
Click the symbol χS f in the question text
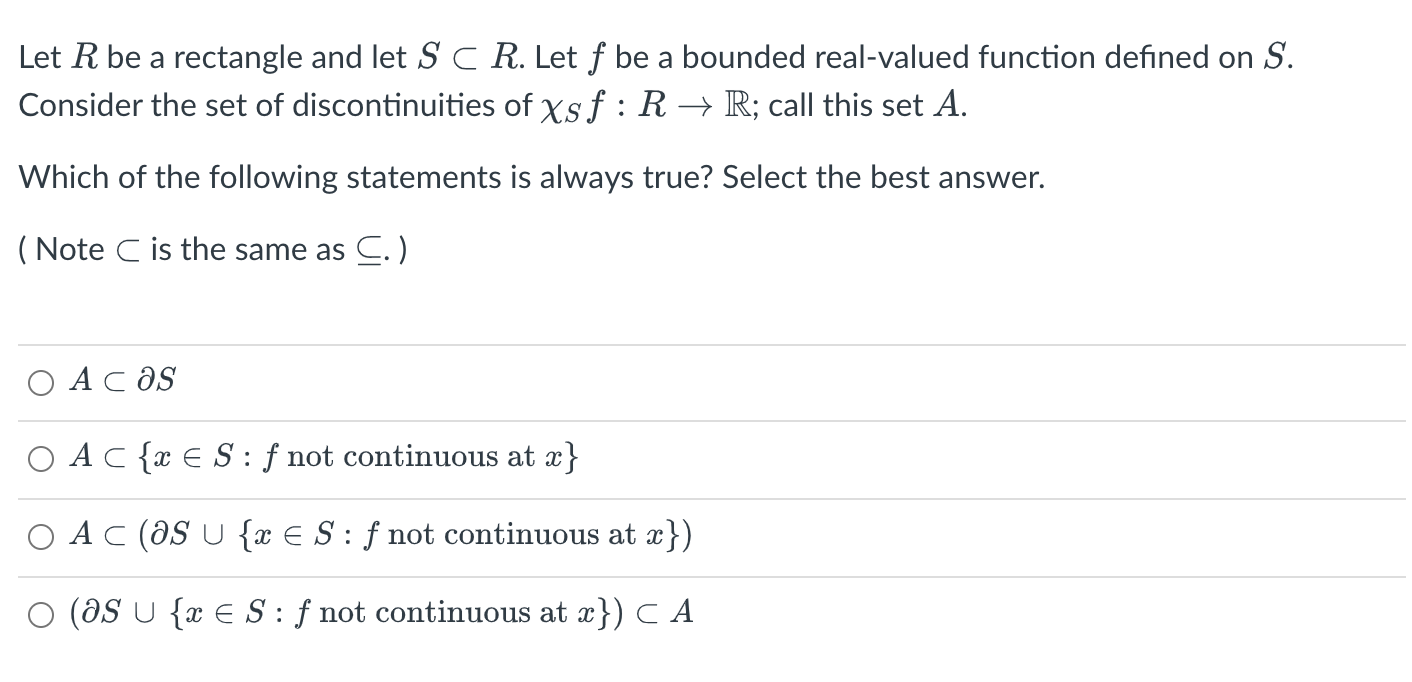pyautogui.click(x=572, y=106)
